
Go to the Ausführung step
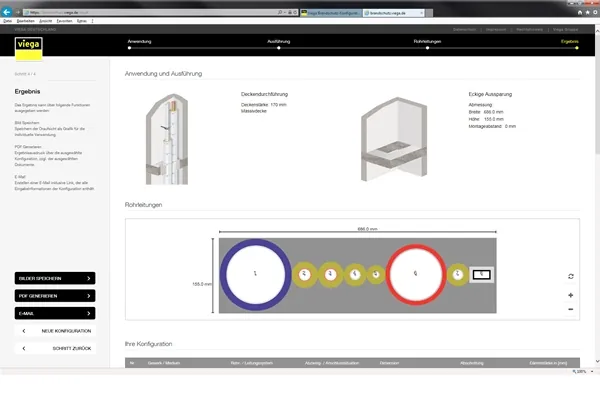(x=279, y=42)
